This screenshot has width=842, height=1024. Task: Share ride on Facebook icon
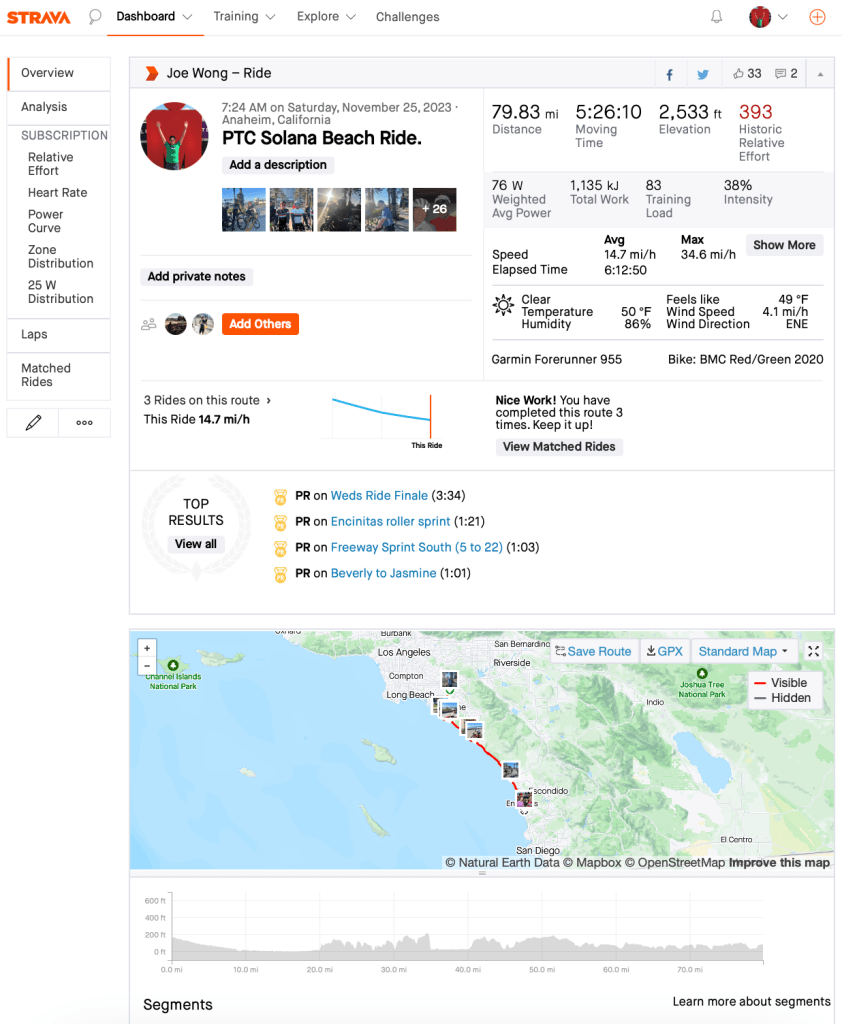(x=669, y=74)
